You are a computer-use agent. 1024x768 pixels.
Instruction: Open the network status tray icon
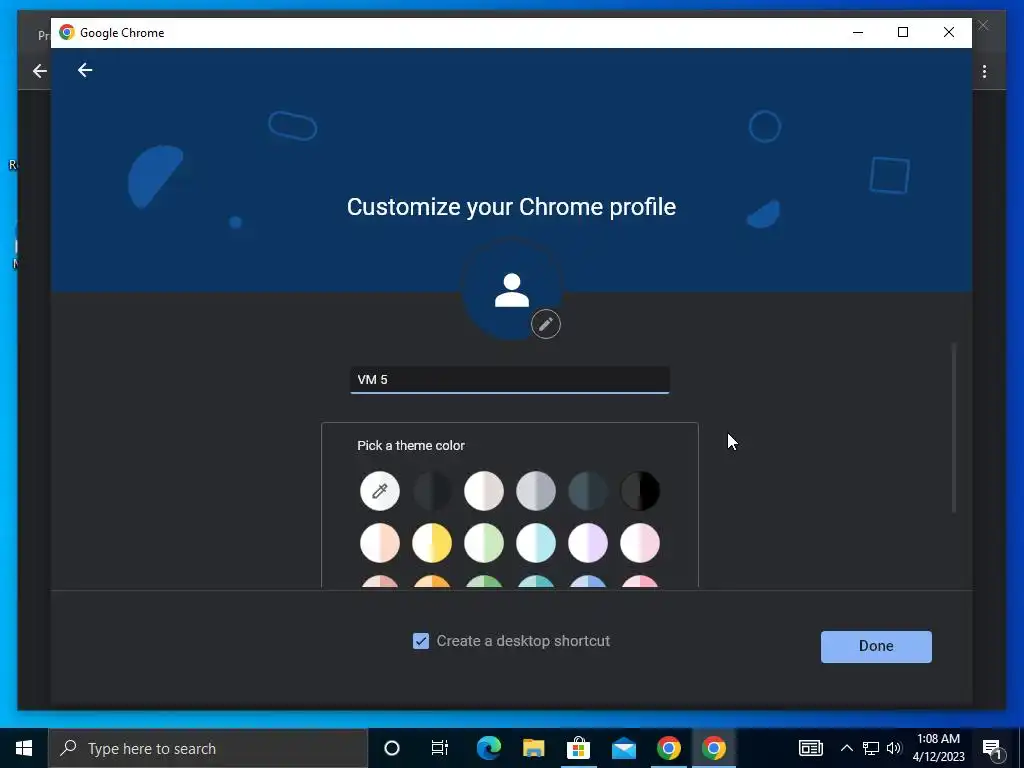point(871,748)
